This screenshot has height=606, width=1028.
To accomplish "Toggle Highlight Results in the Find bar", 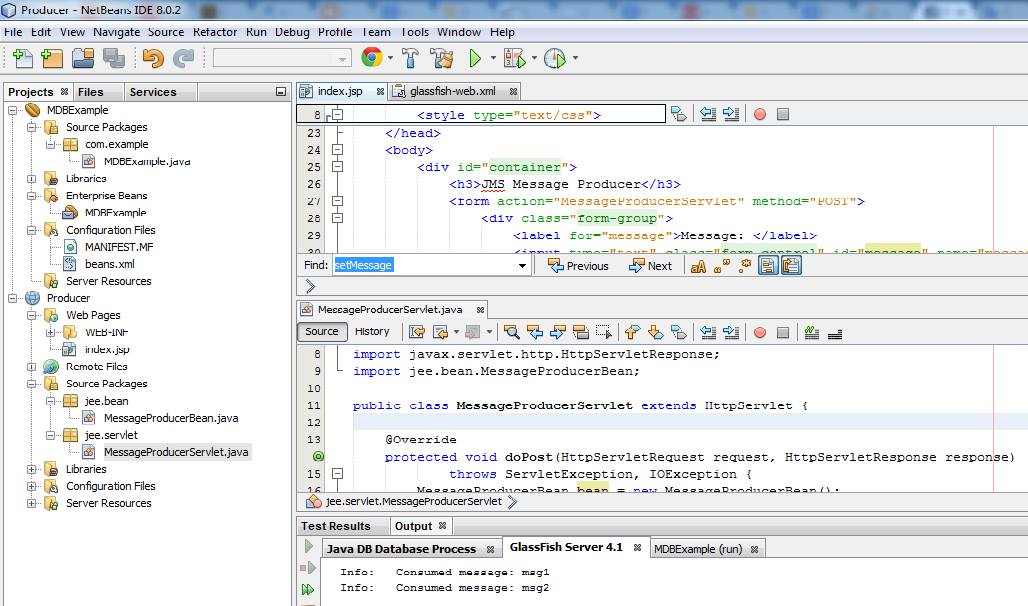I will point(768,266).
